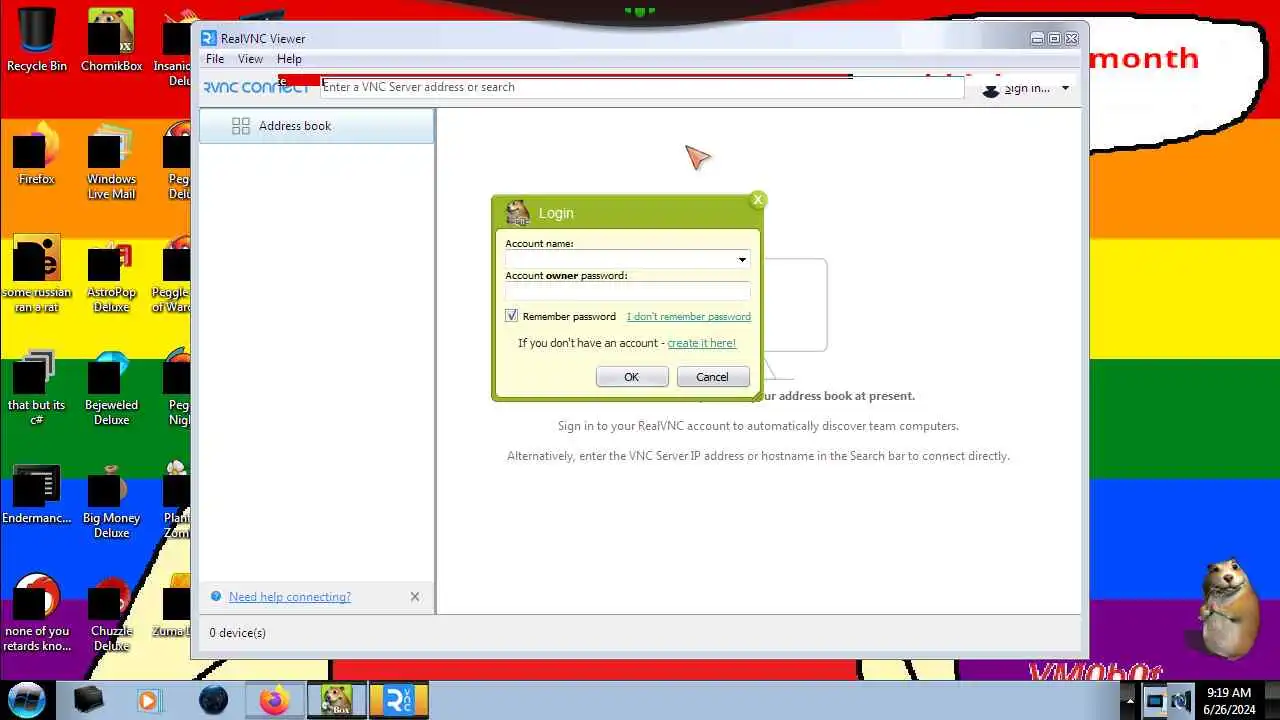Open the View menu
The height and width of the screenshot is (720, 1280).
[250, 59]
